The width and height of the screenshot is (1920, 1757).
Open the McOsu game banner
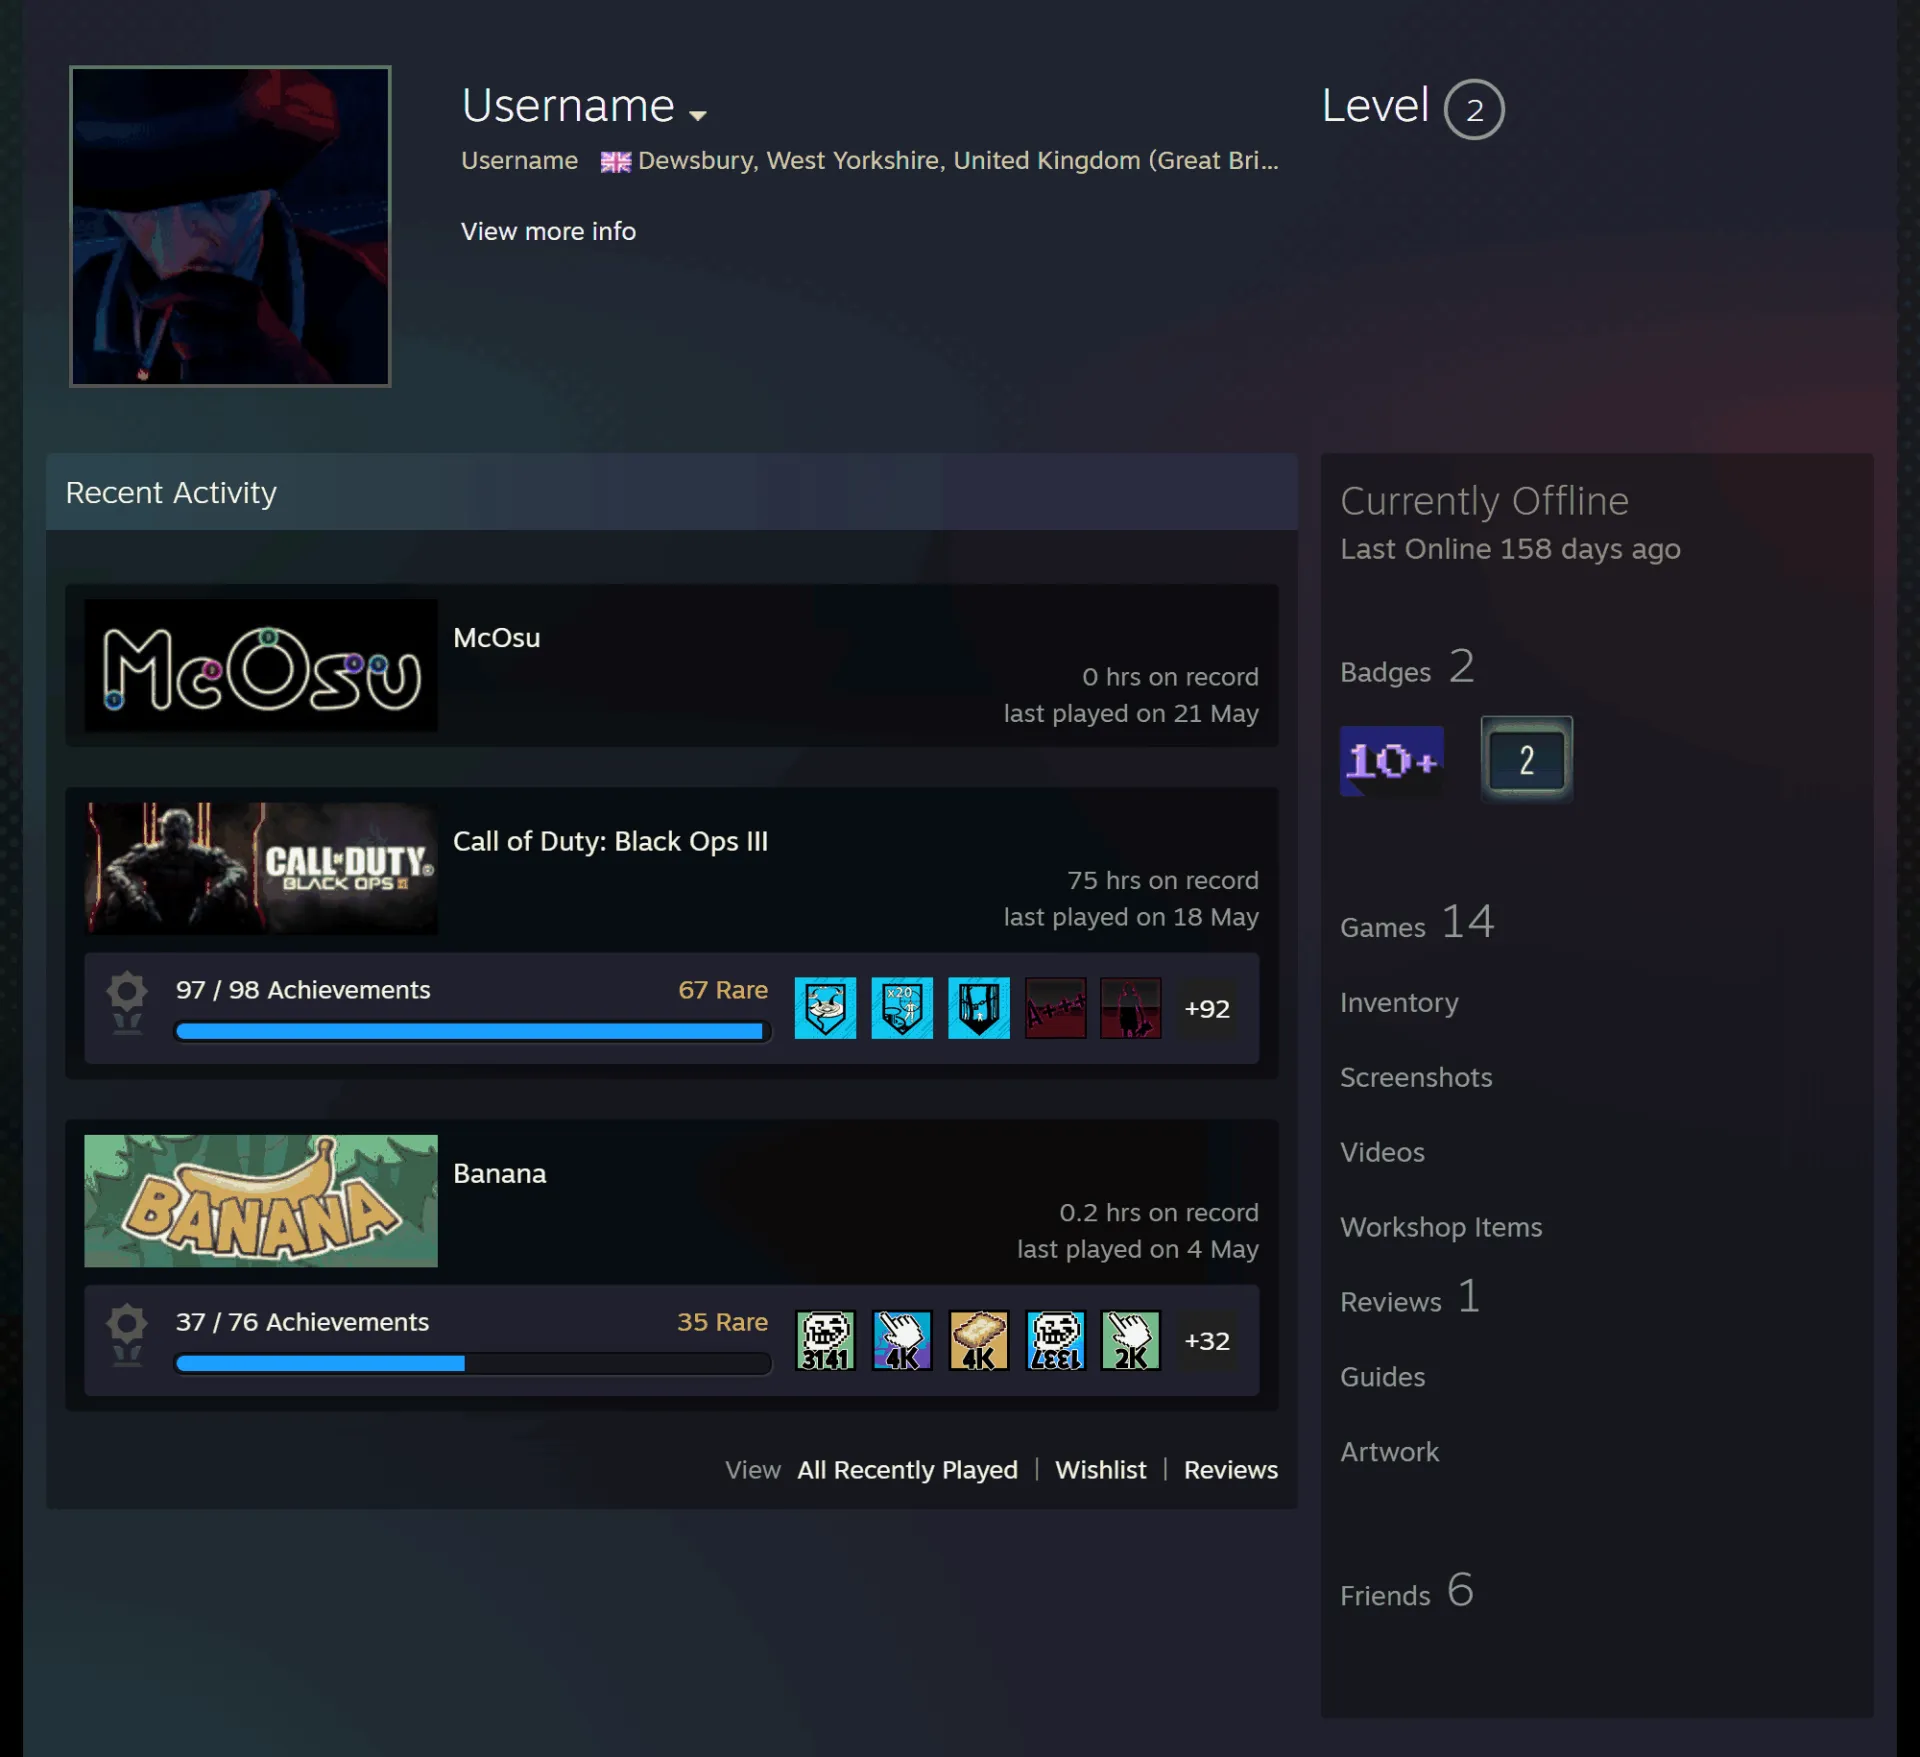pyautogui.click(x=261, y=665)
